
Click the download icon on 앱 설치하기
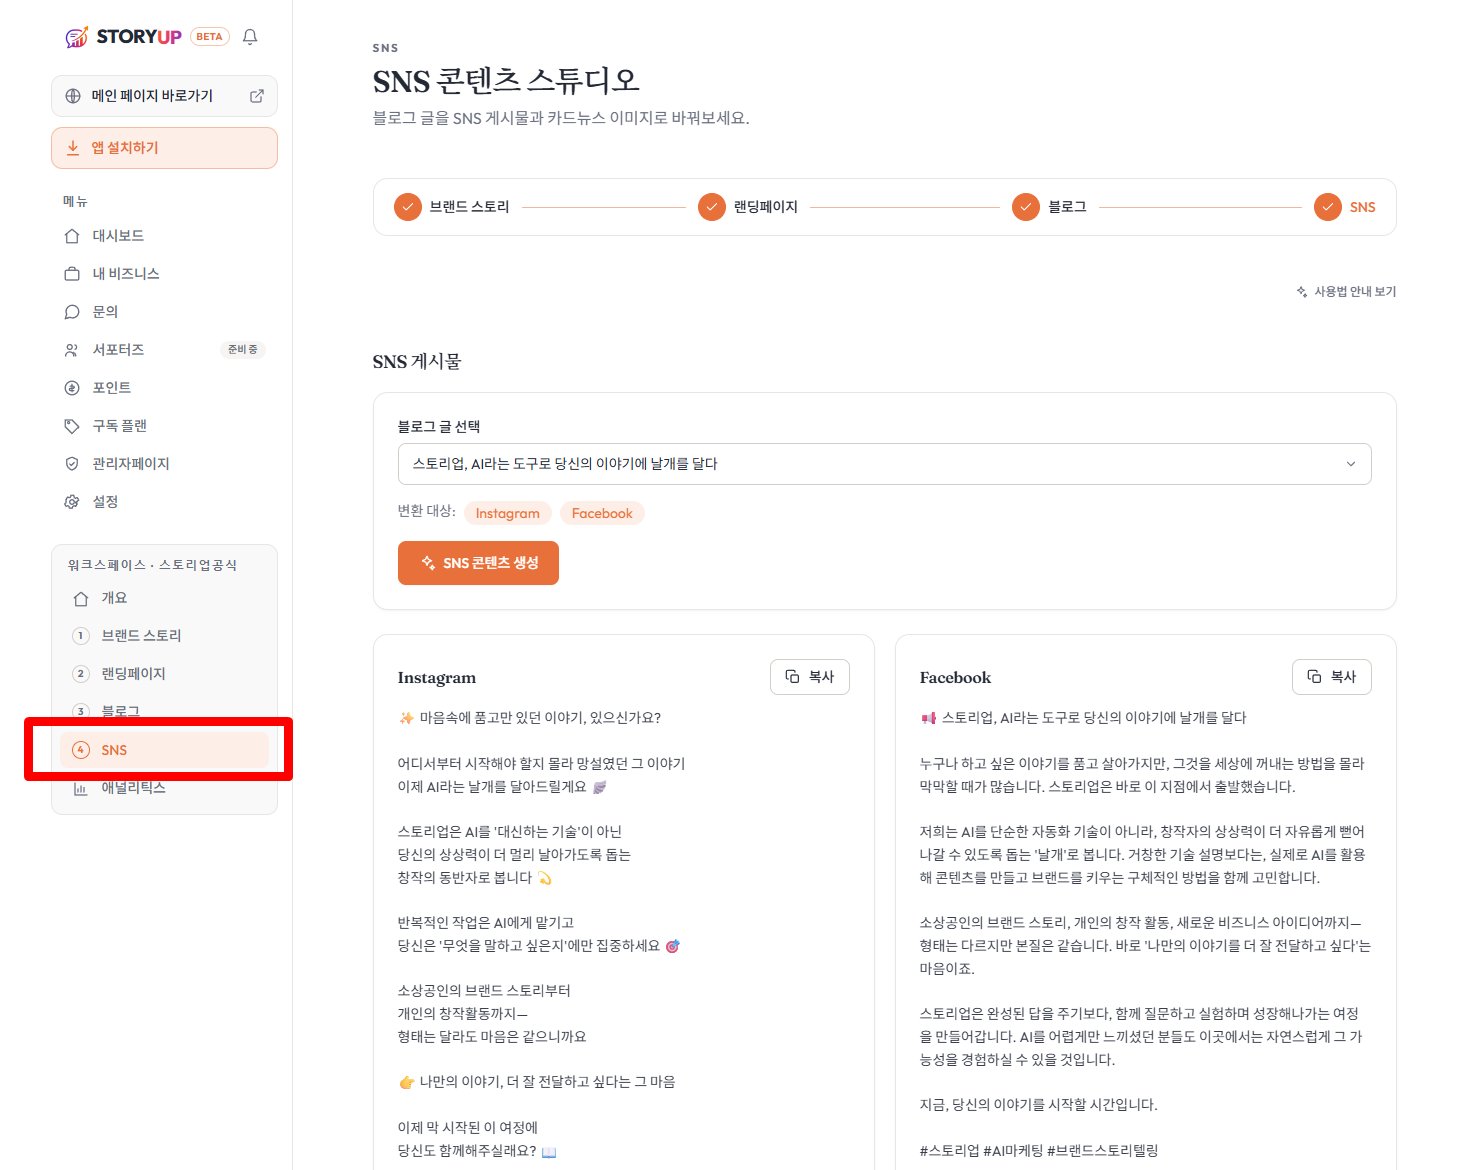[x=73, y=148]
